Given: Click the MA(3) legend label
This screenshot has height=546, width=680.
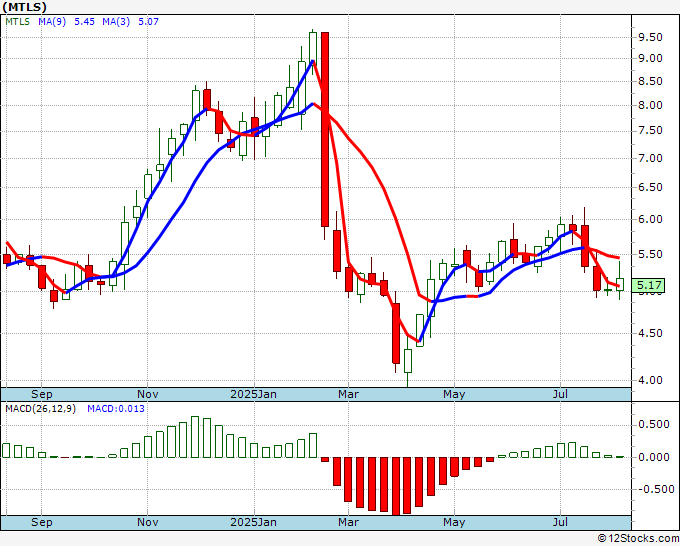Looking at the screenshot, I should [116, 22].
